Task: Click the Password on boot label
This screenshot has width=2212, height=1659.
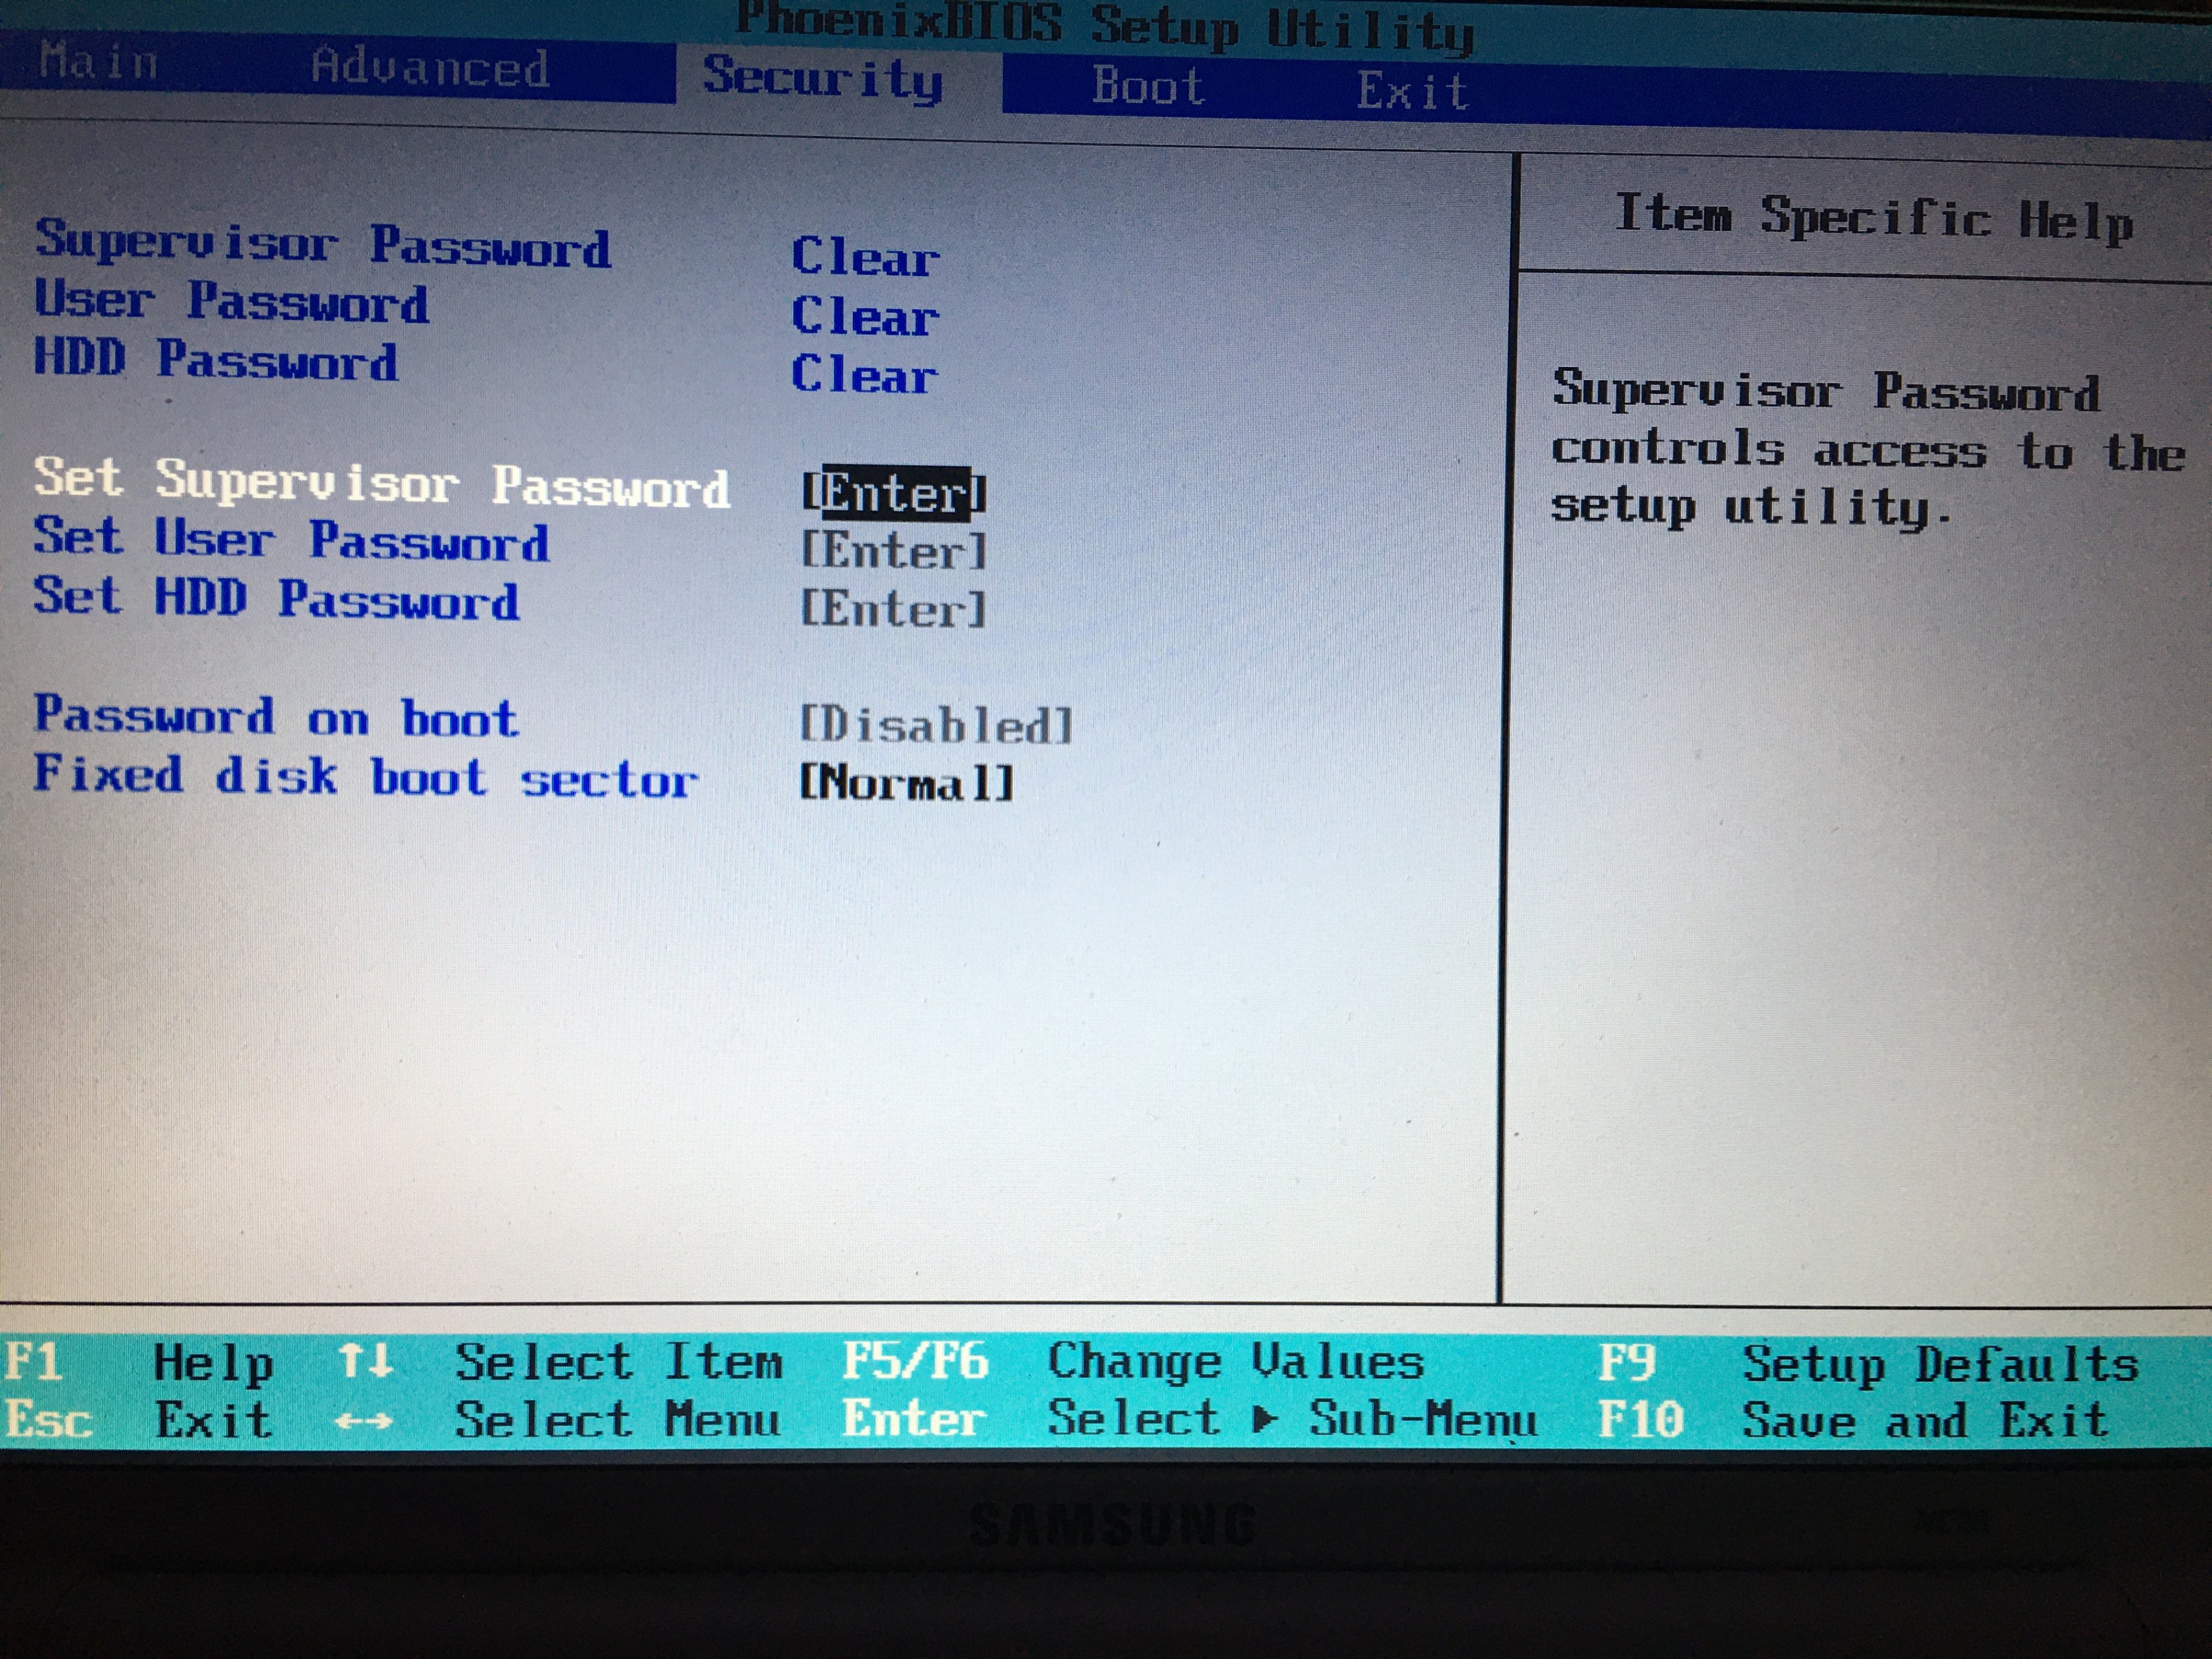Action: pos(276,717)
